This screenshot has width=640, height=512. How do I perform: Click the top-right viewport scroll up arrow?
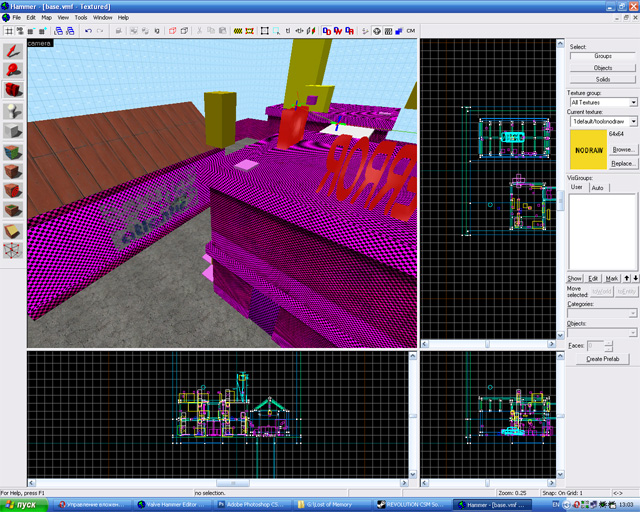pos(560,43)
